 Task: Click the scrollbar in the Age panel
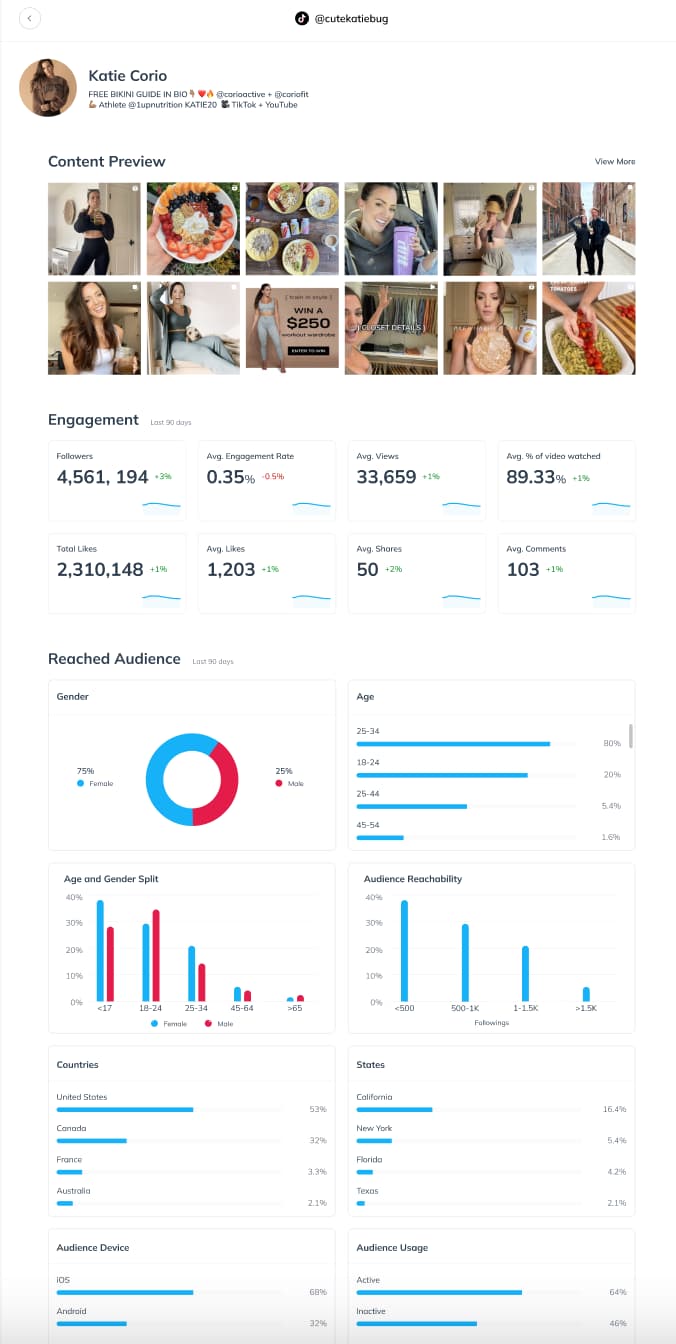pyautogui.click(x=630, y=736)
